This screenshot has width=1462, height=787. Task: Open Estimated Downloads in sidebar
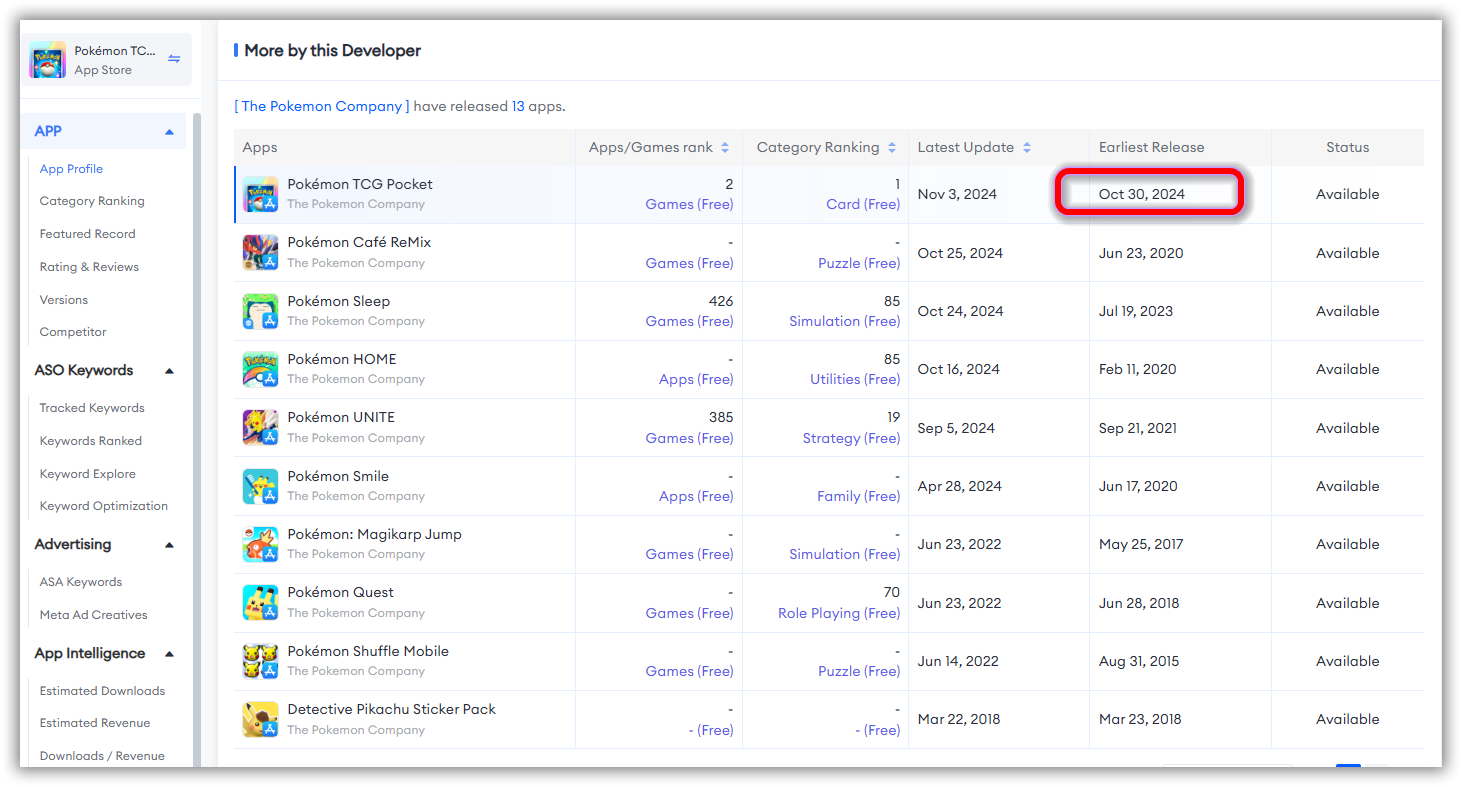coord(102,691)
